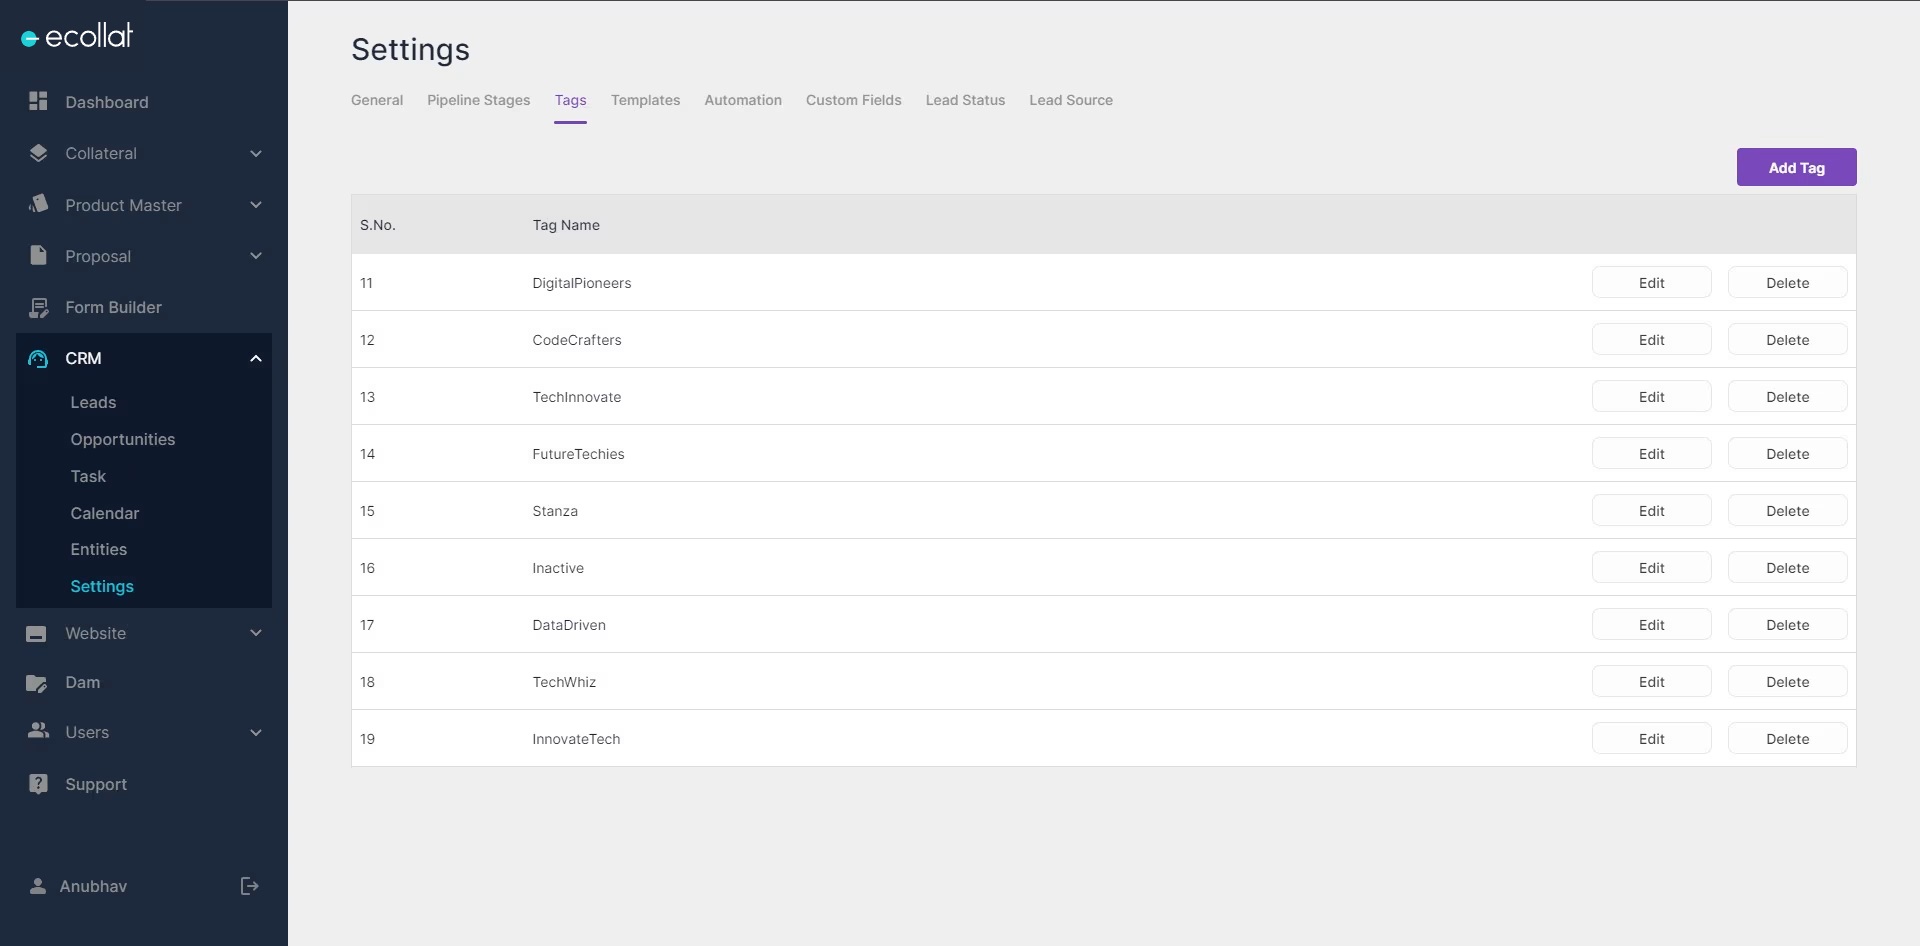The image size is (1920, 946).
Task: Click the Form Builder sidebar icon
Action: [38, 307]
